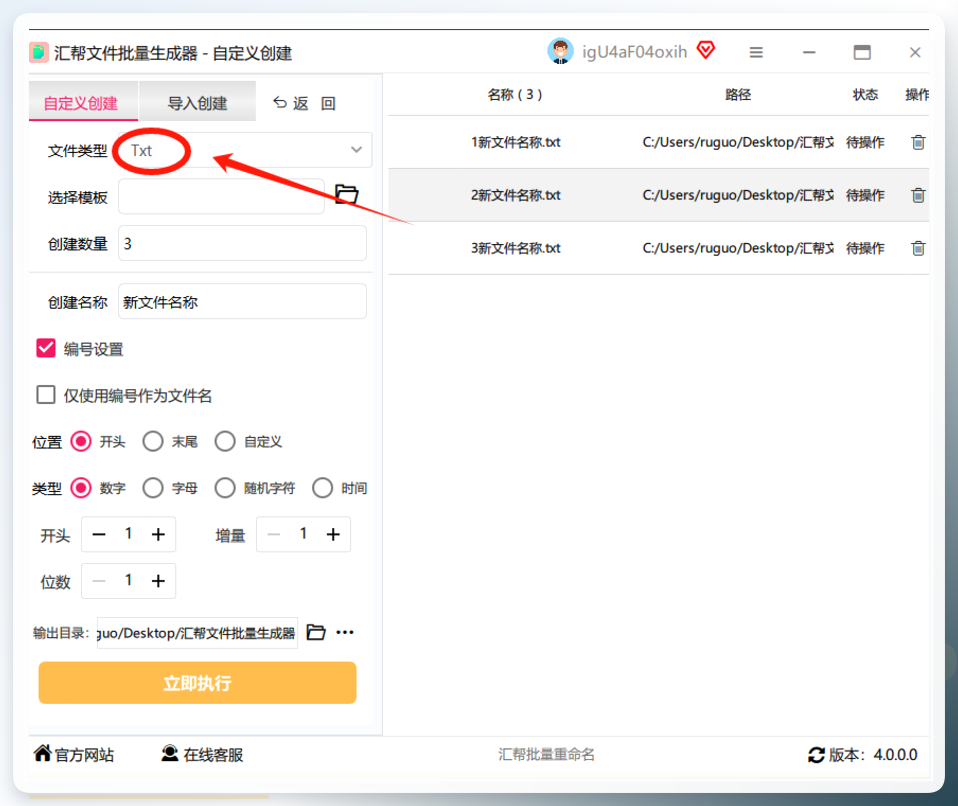Open the hamburger menu icon
Image resolution: width=958 pixels, height=806 pixels.
click(x=756, y=53)
